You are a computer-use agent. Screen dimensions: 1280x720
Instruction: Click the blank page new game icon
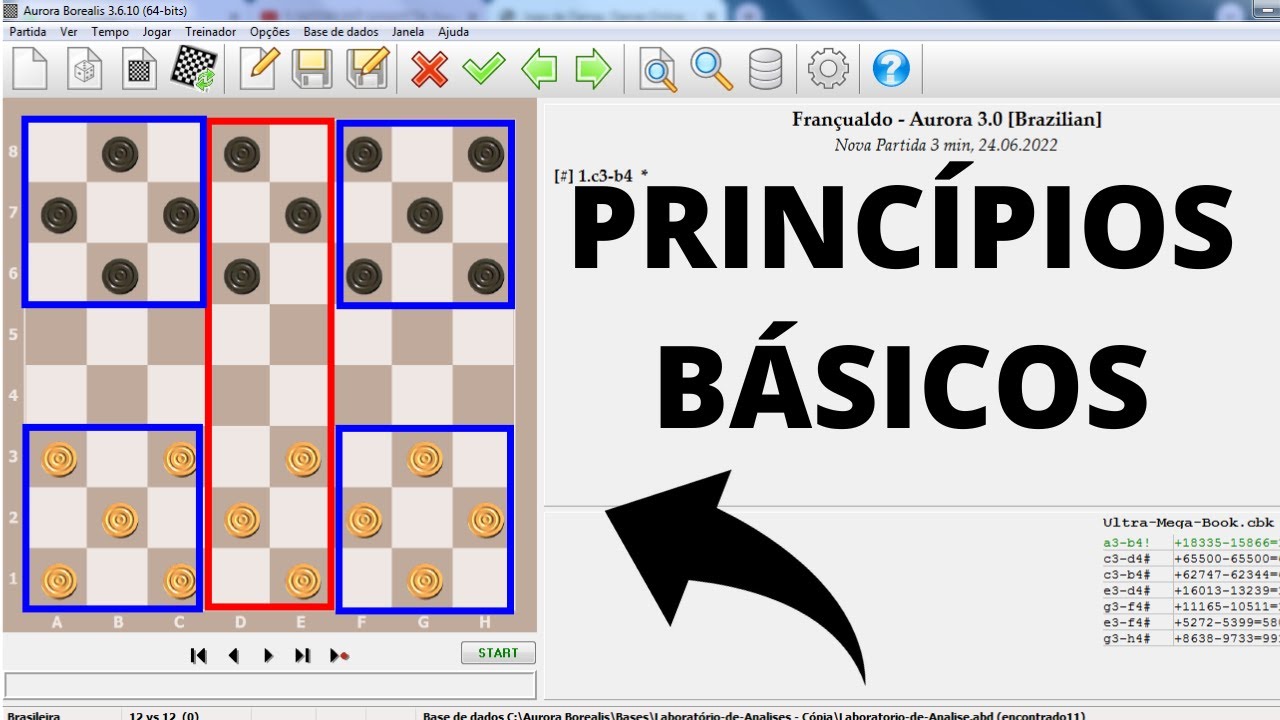pyautogui.click(x=30, y=69)
